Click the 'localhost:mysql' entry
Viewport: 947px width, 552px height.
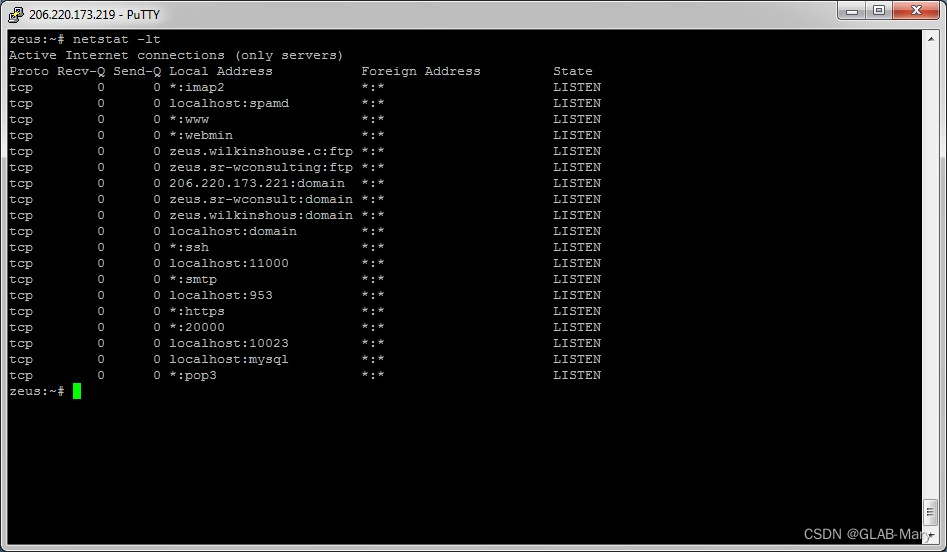click(x=229, y=359)
